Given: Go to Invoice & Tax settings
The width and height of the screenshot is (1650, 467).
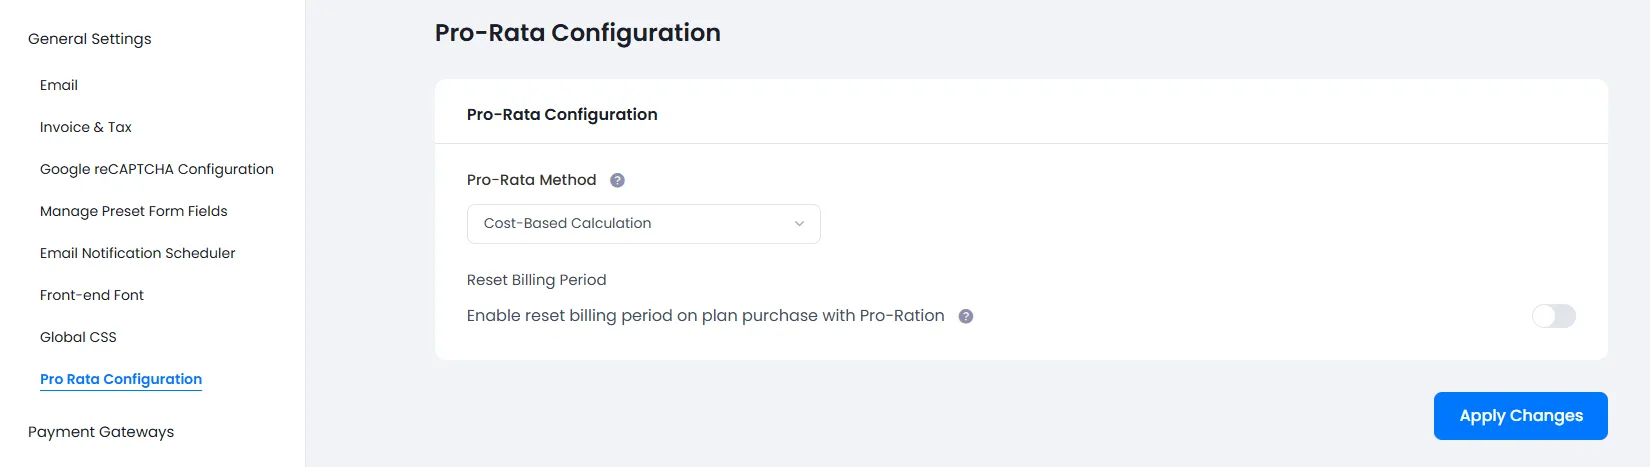Looking at the screenshot, I should (86, 127).
